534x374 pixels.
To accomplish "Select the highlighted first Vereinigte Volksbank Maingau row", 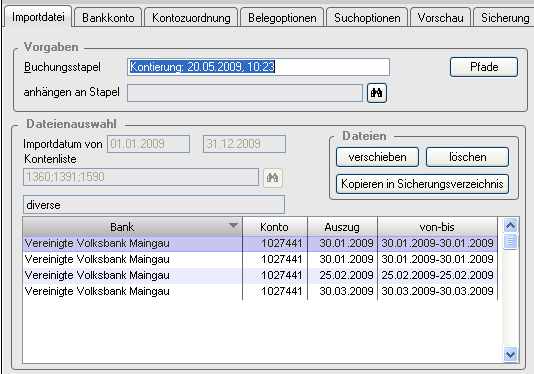I will click(260, 244).
